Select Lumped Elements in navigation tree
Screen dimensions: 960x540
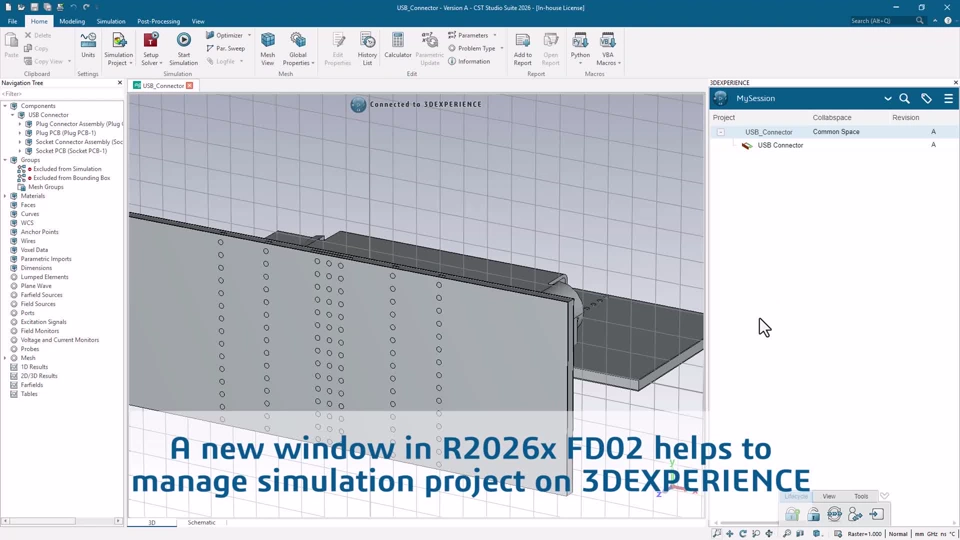point(44,277)
